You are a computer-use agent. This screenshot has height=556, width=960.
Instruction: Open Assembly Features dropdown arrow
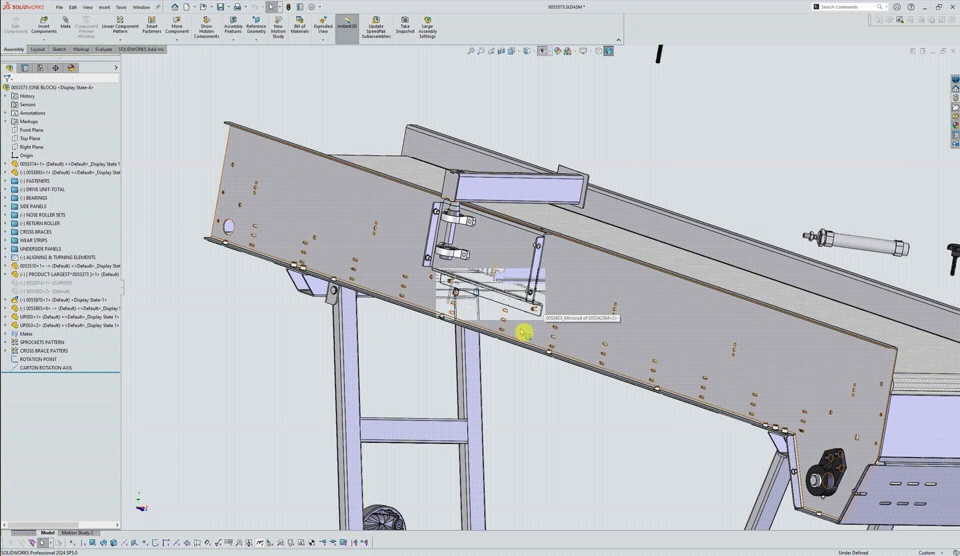(233, 39)
